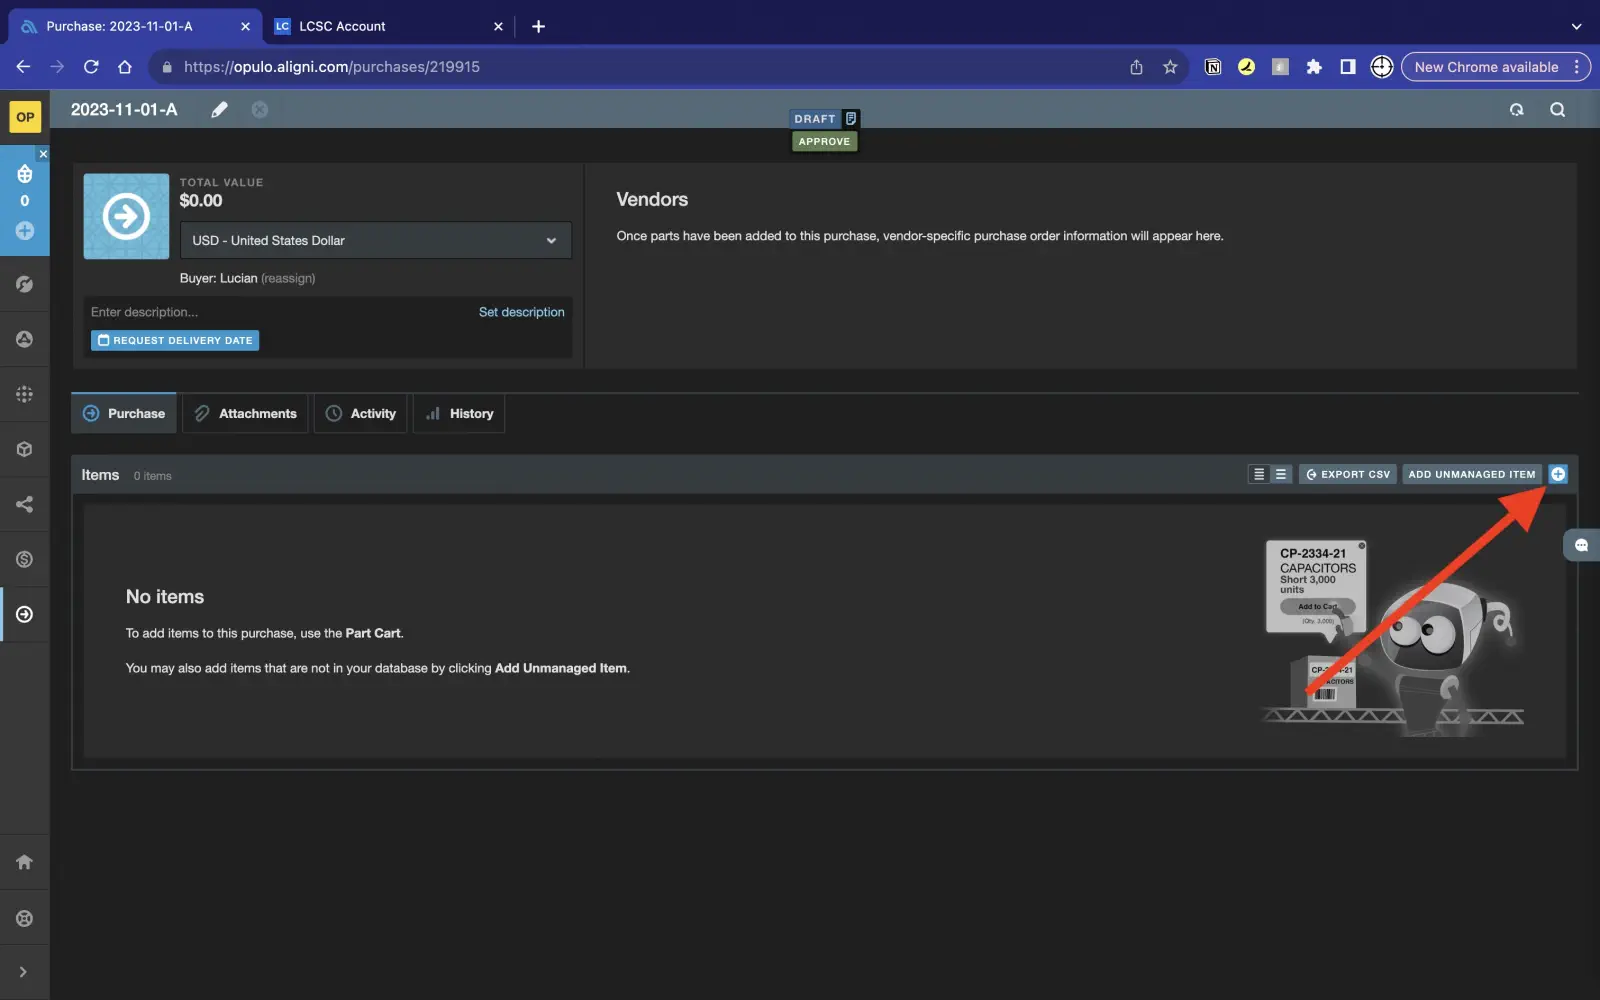
Task: Open the chat support bubble
Action: point(1581,545)
